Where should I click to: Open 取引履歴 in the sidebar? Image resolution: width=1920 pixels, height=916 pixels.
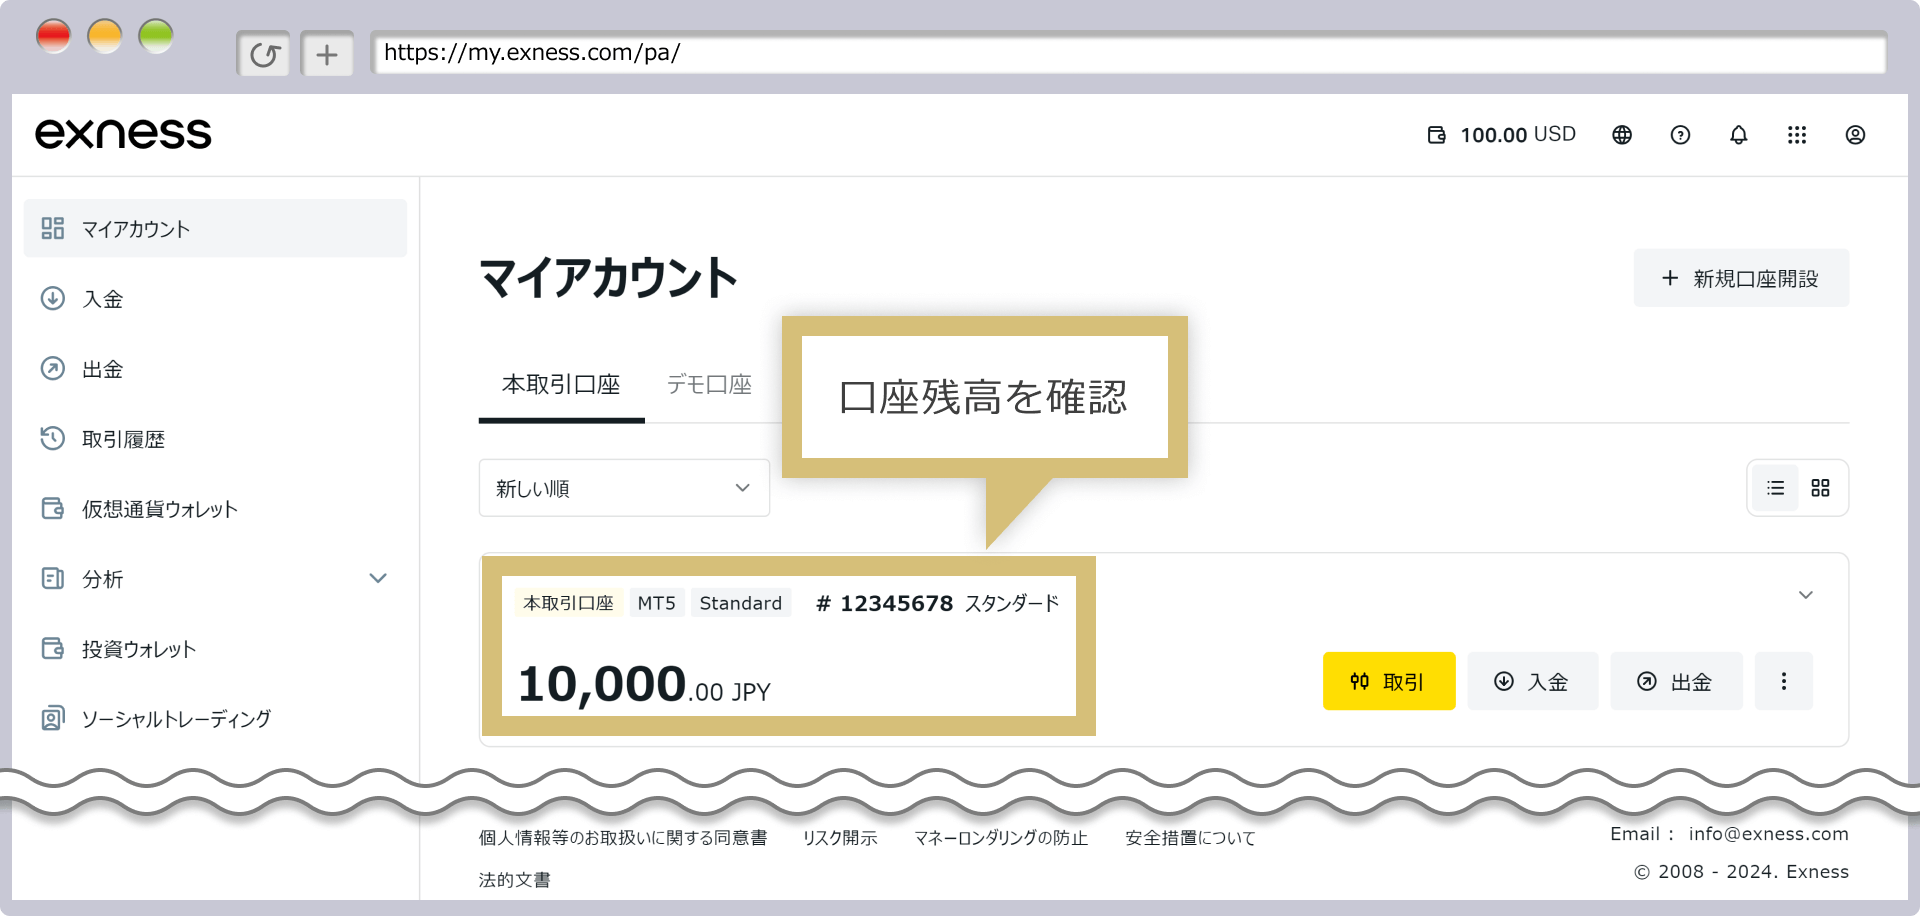(215, 439)
